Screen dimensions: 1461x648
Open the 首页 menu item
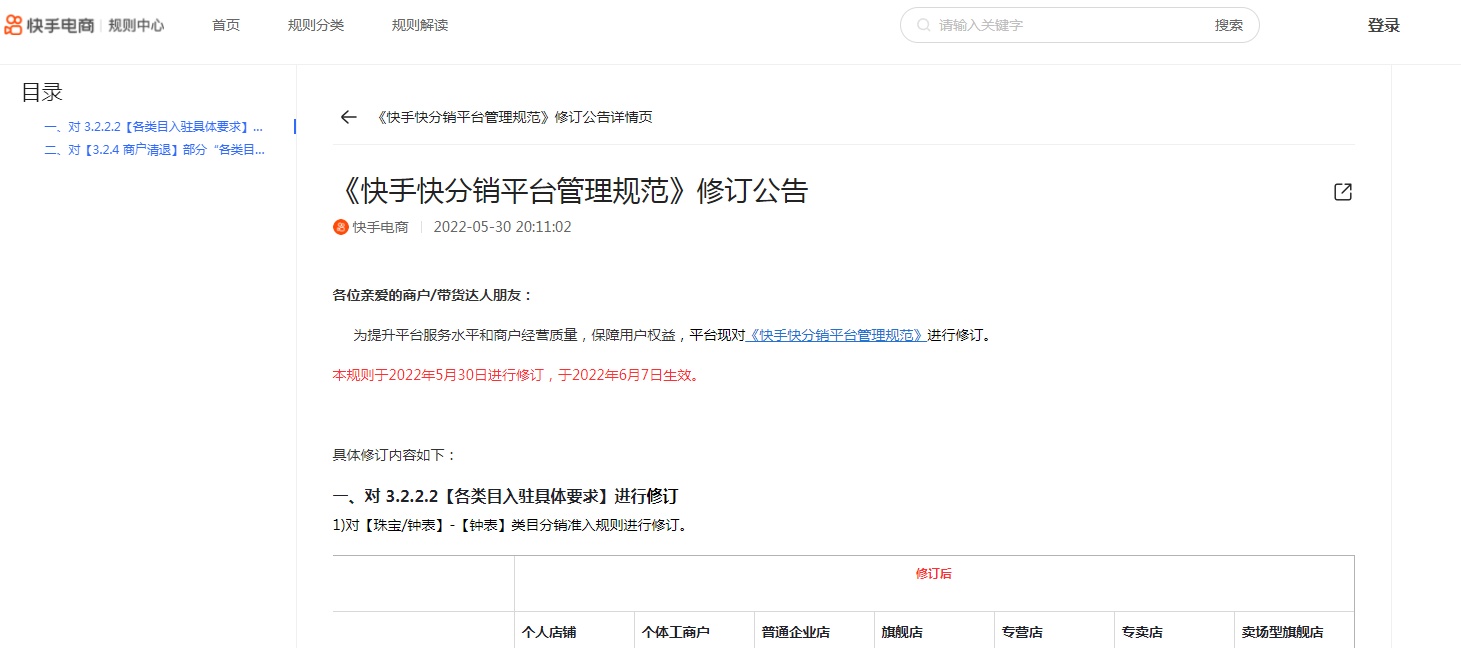coord(226,25)
